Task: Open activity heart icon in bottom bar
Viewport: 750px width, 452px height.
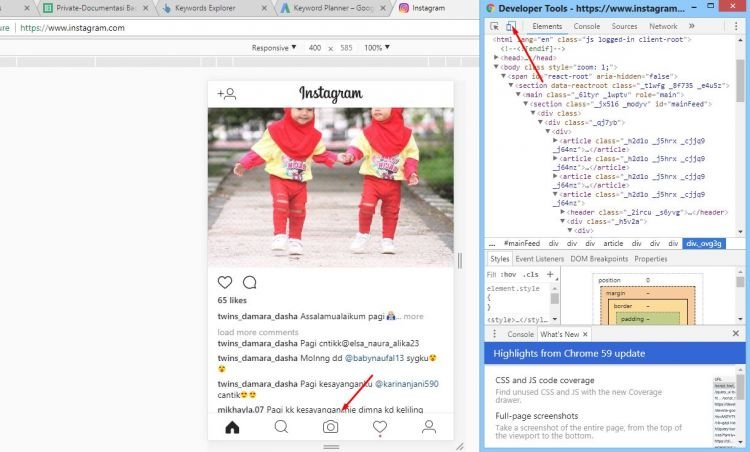Action: (x=380, y=427)
